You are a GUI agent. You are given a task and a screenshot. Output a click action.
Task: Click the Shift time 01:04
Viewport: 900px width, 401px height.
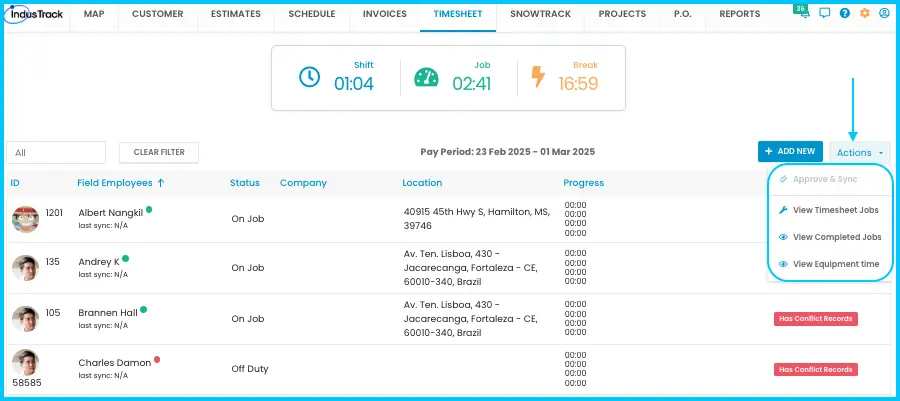[x=354, y=84]
